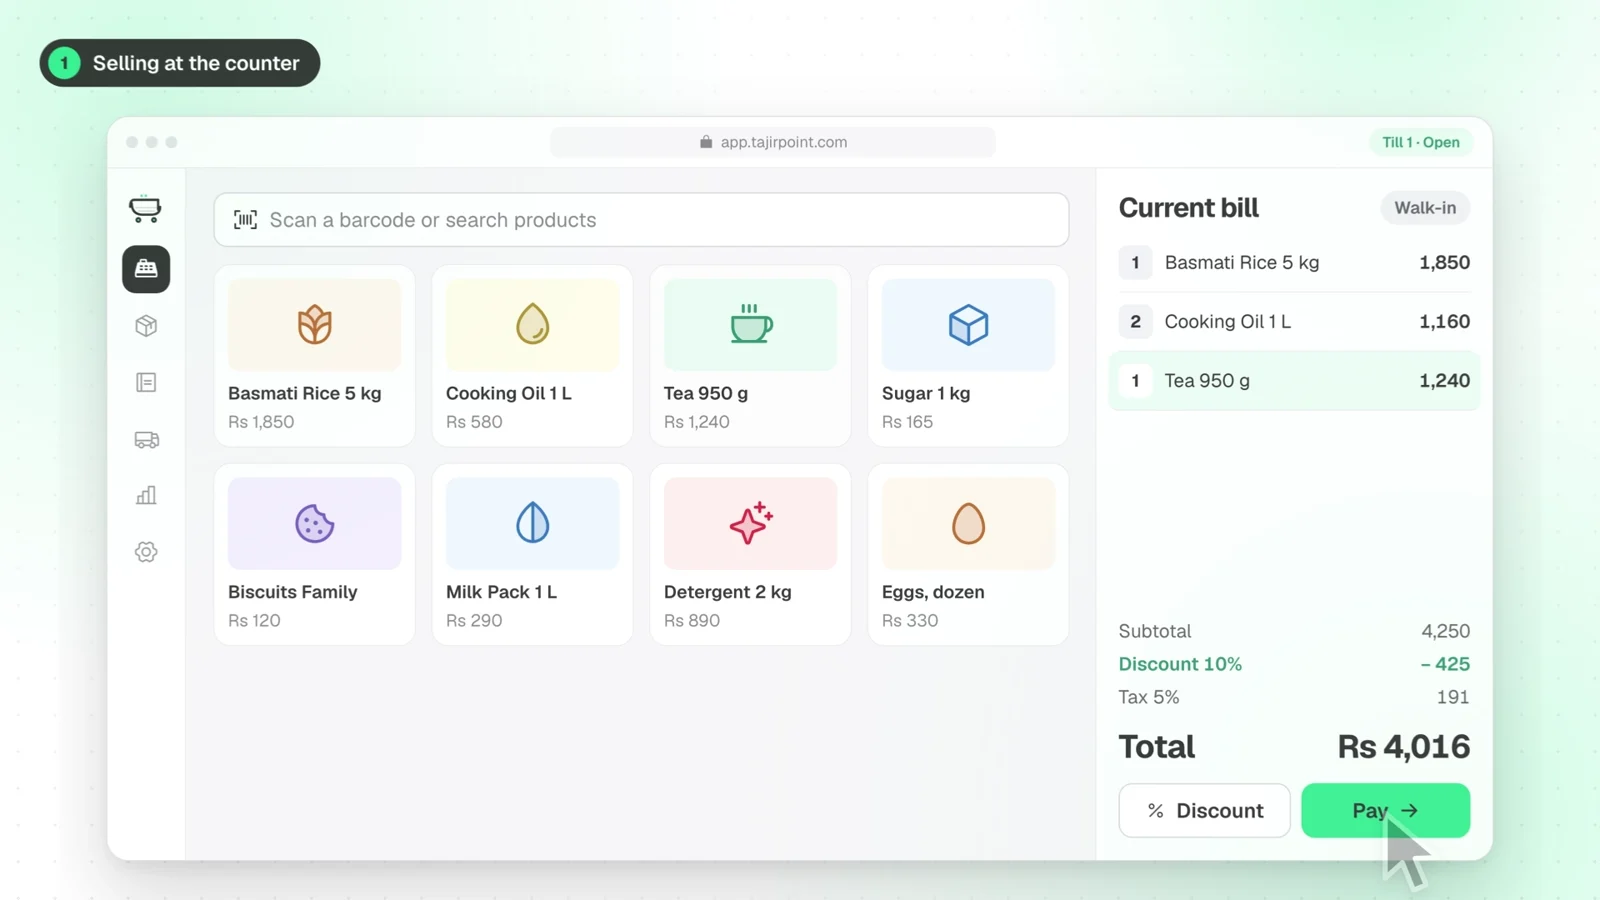Select the Cooking Oil 1 L bill line
1600x900 pixels.
pos(1294,322)
